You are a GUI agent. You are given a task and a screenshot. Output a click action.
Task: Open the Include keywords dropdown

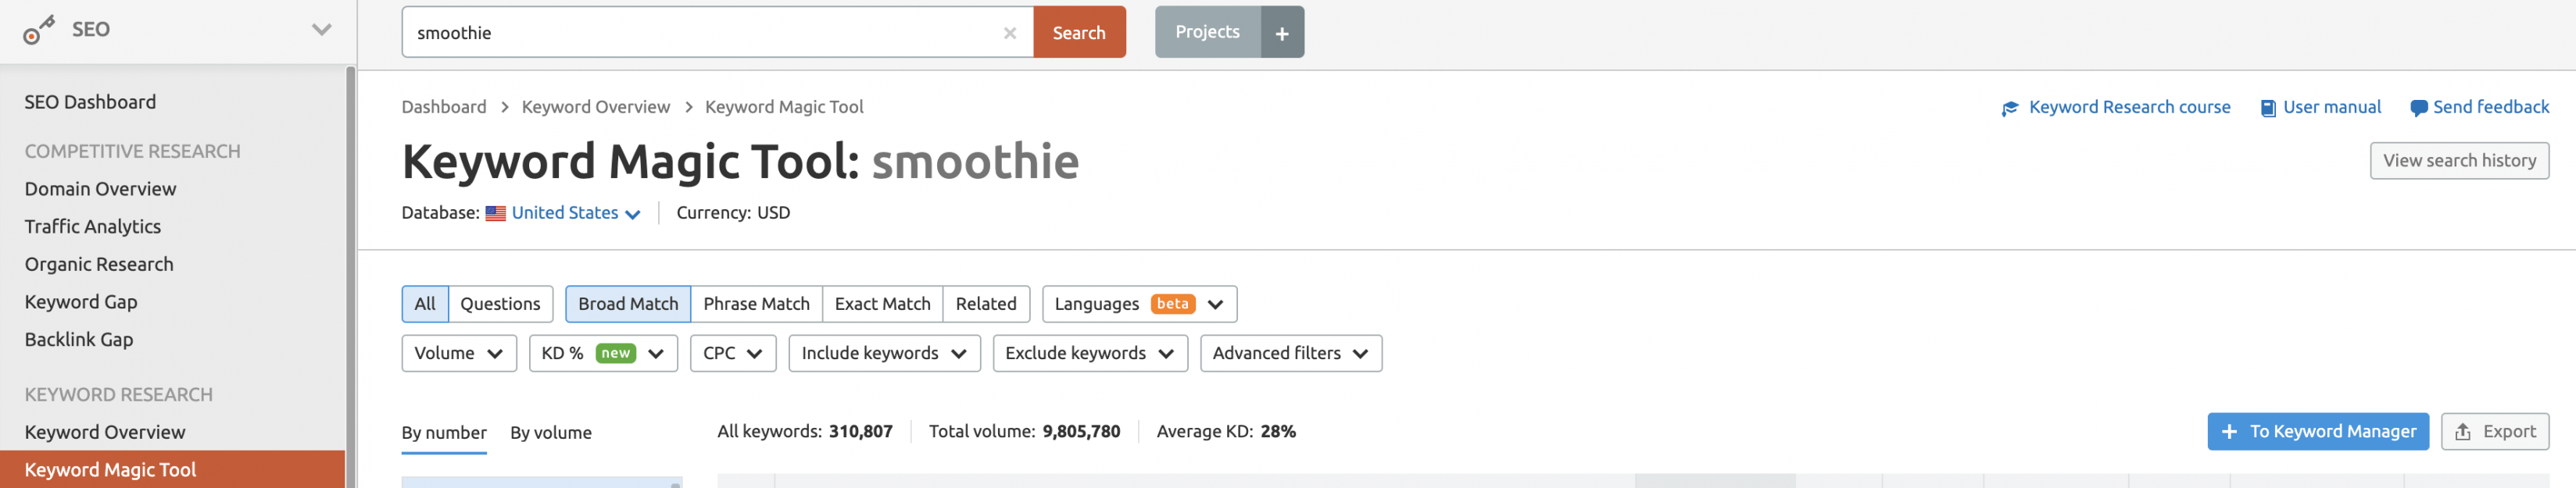884,353
